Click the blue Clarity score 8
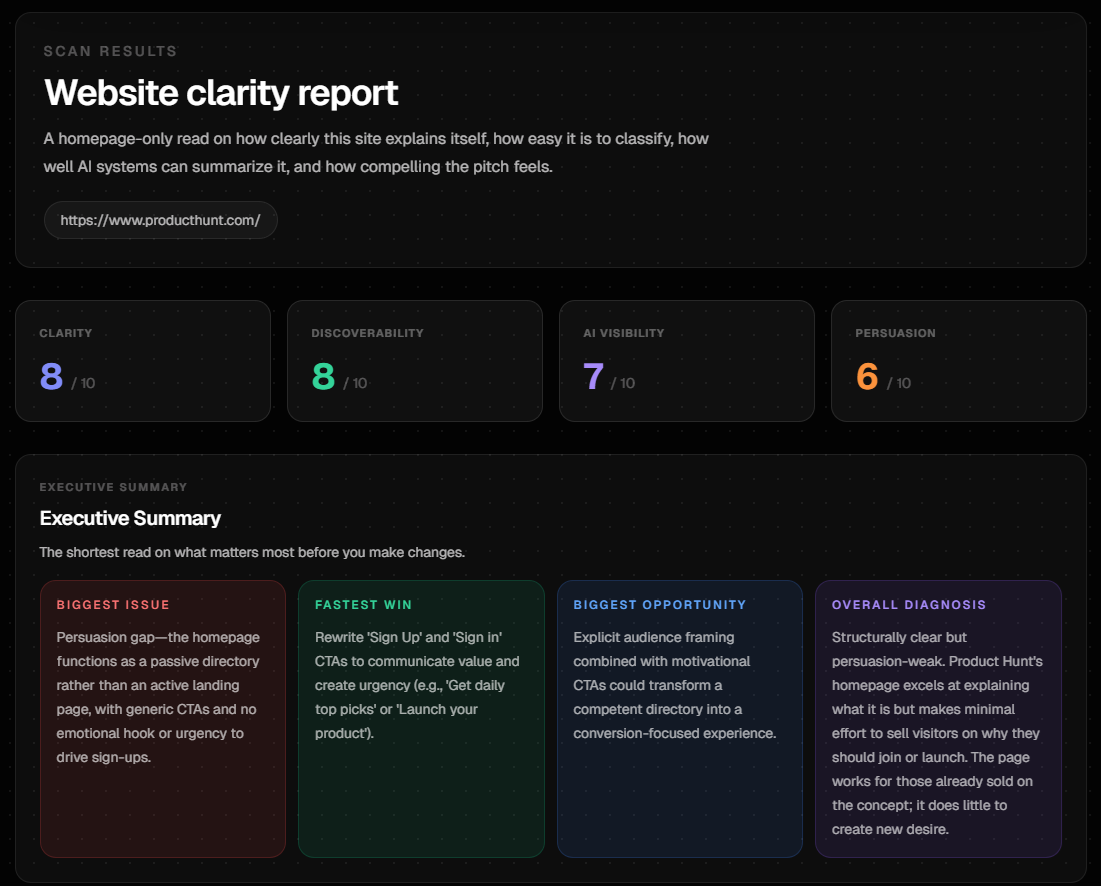The image size is (1101, 886). 51,376
